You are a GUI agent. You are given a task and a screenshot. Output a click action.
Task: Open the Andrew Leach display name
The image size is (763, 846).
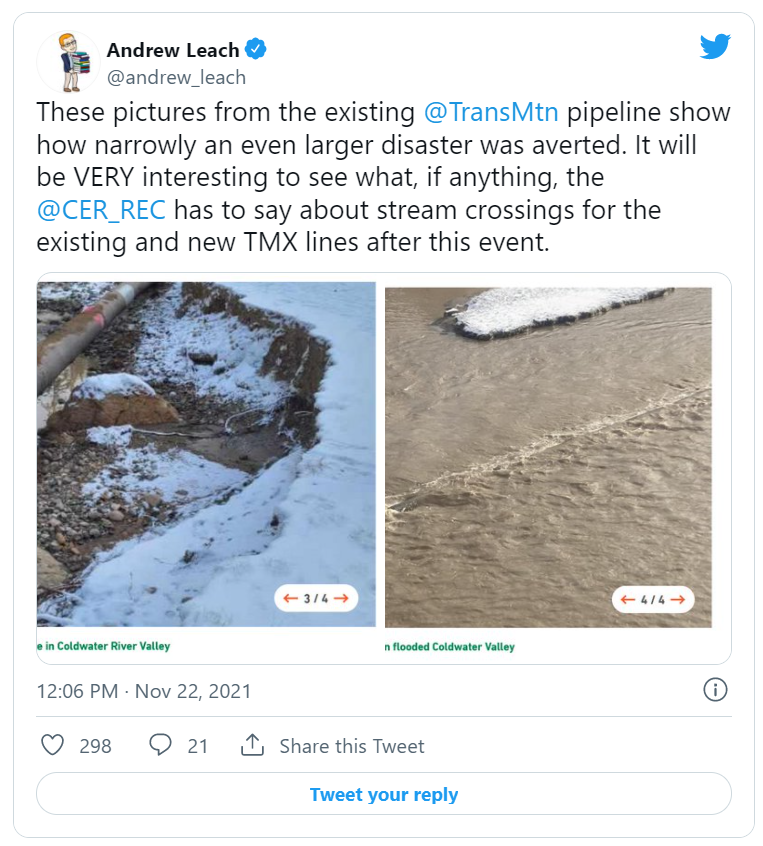point(173,50)
